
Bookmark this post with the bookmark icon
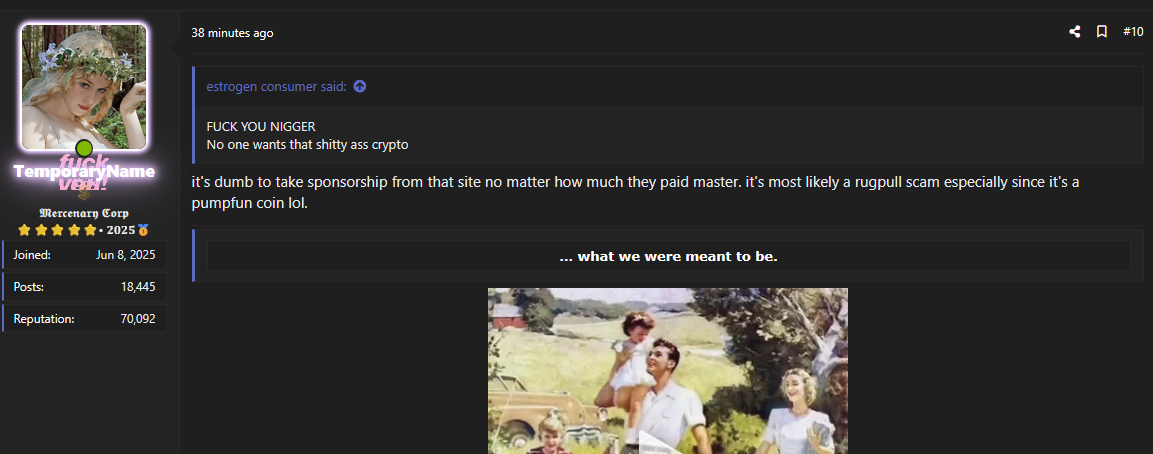(x=1102, y=32)
